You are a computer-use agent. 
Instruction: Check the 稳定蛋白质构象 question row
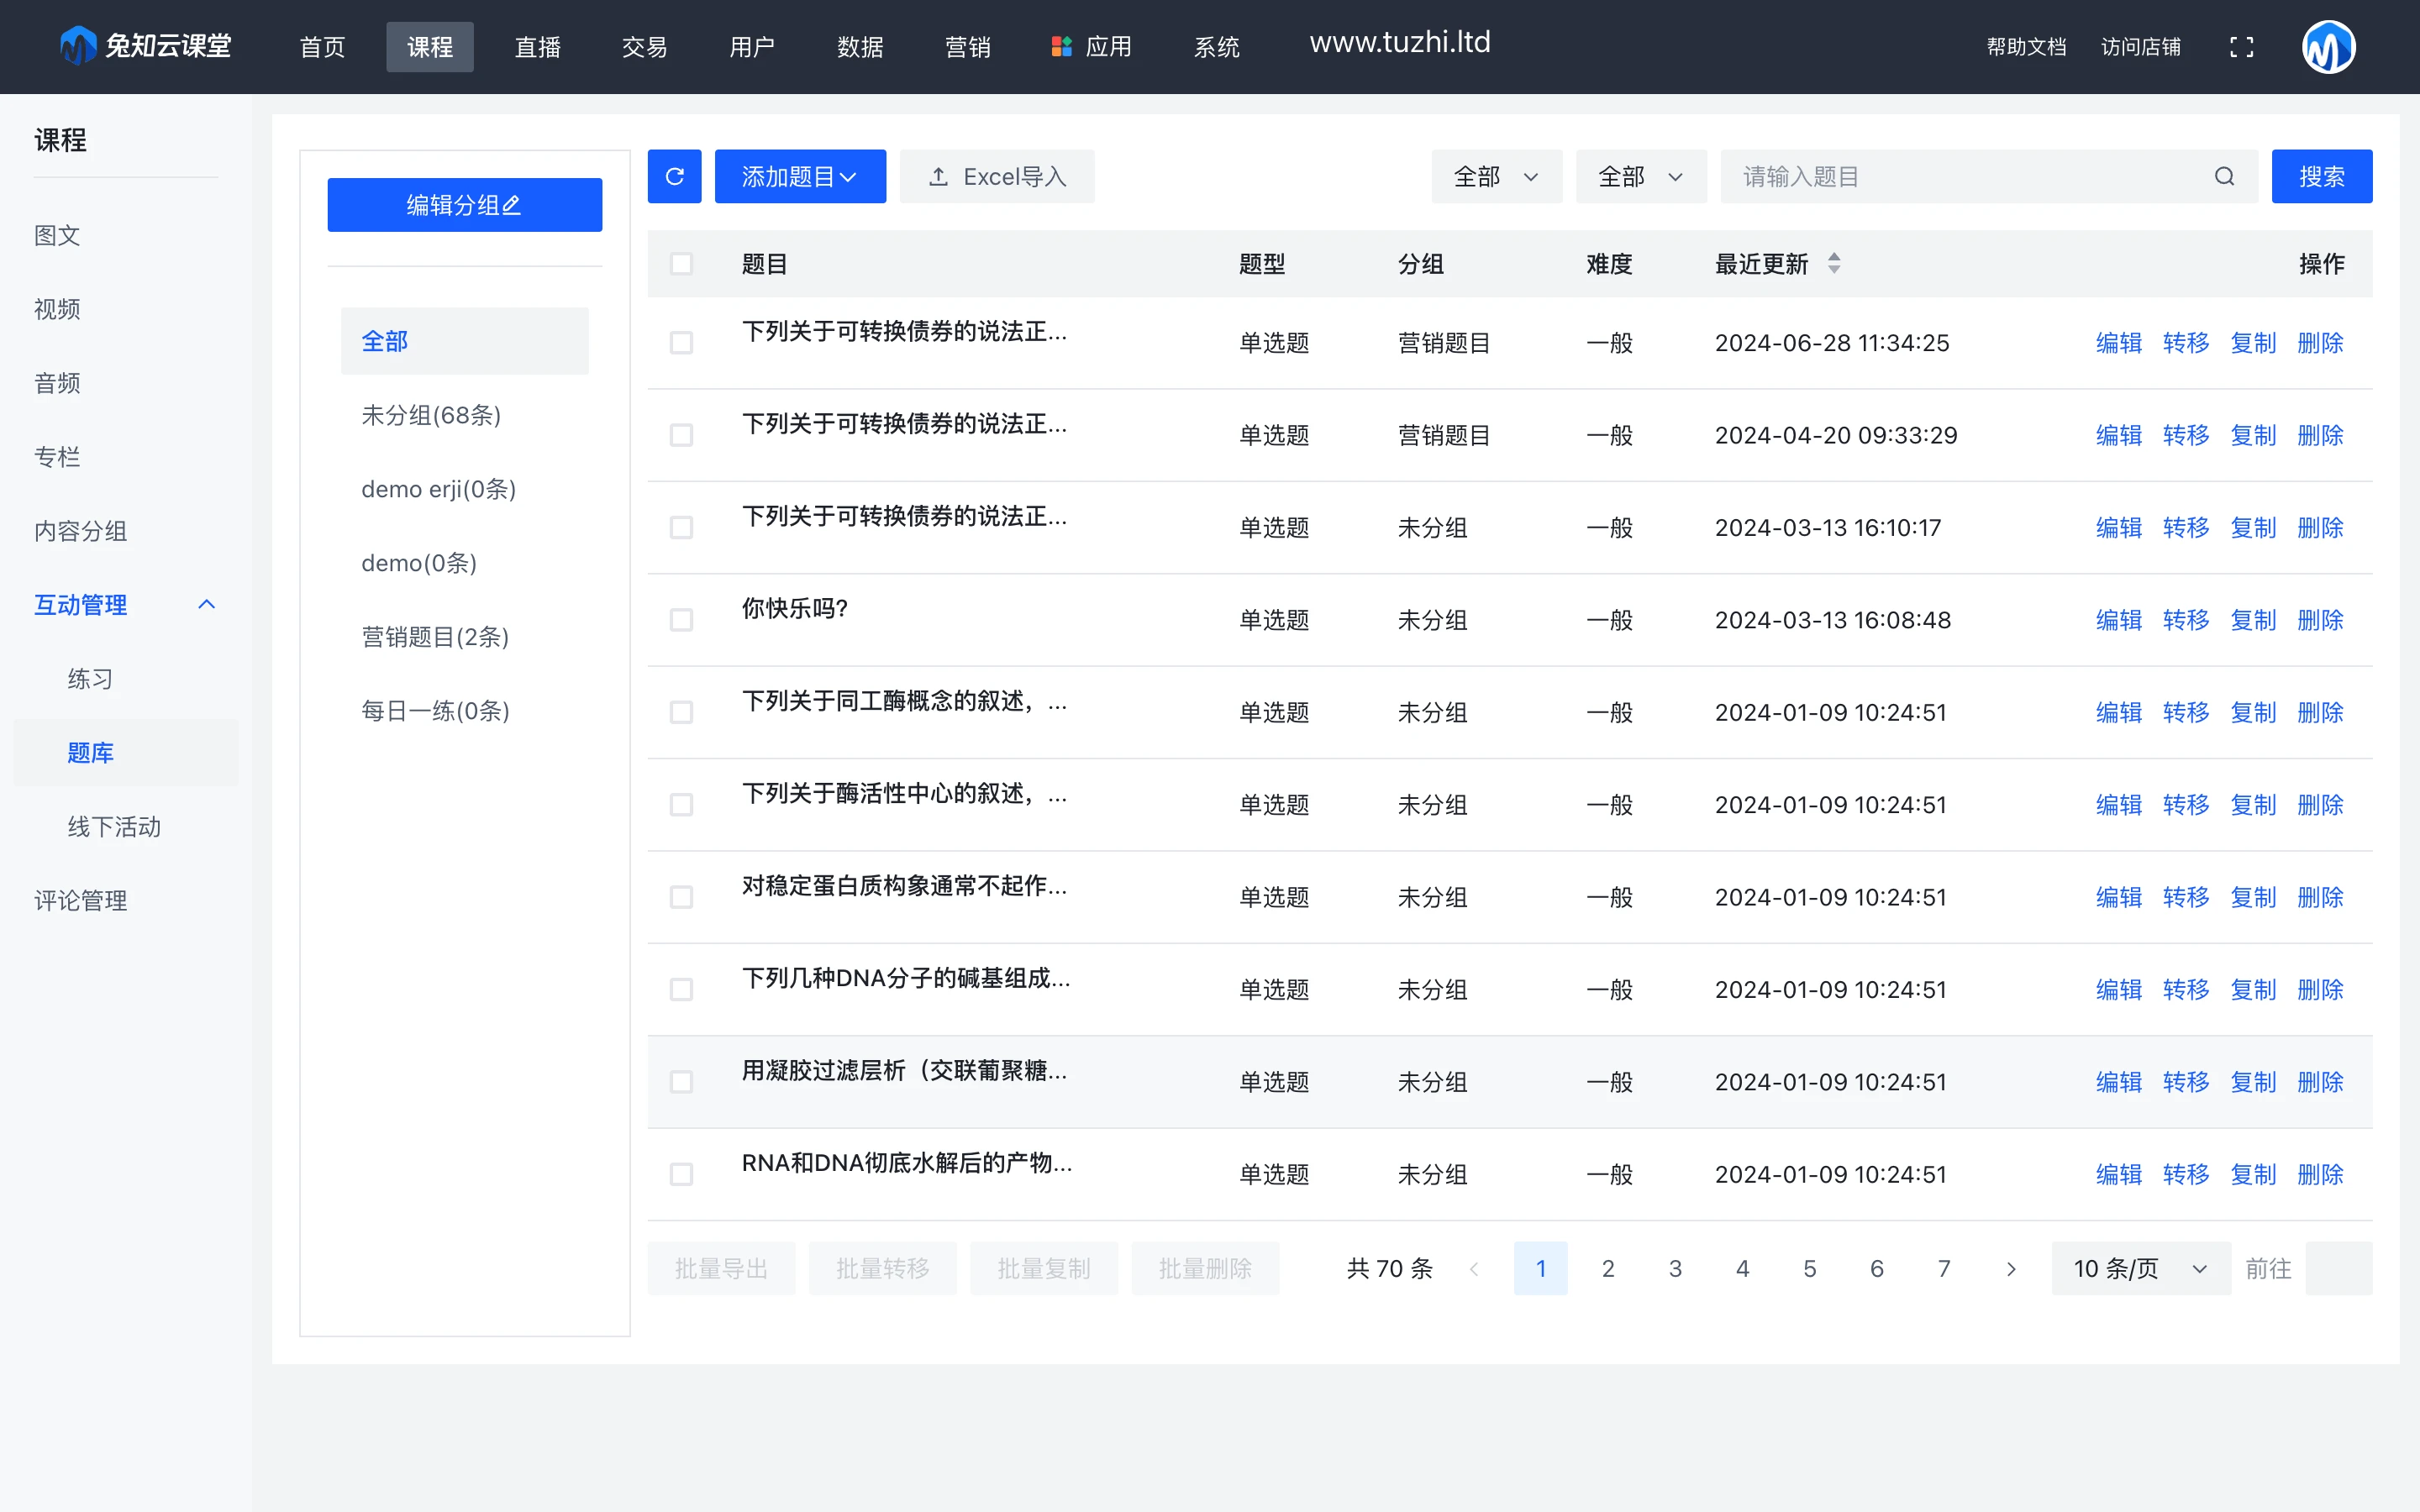[x=681, y=897]
